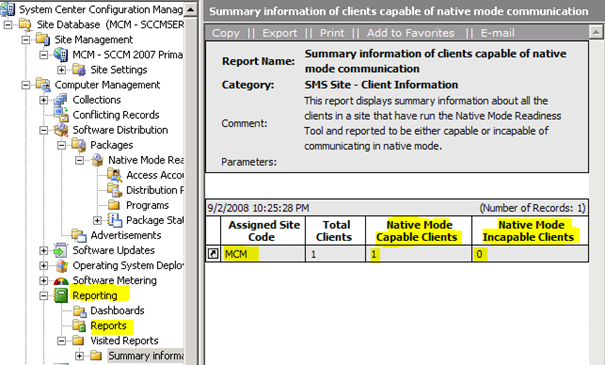This screenshot has width=605, height=365.
Task: Click the tree pane scroll-up arrow
Action: pyautogui.click(x=190, y=9)
